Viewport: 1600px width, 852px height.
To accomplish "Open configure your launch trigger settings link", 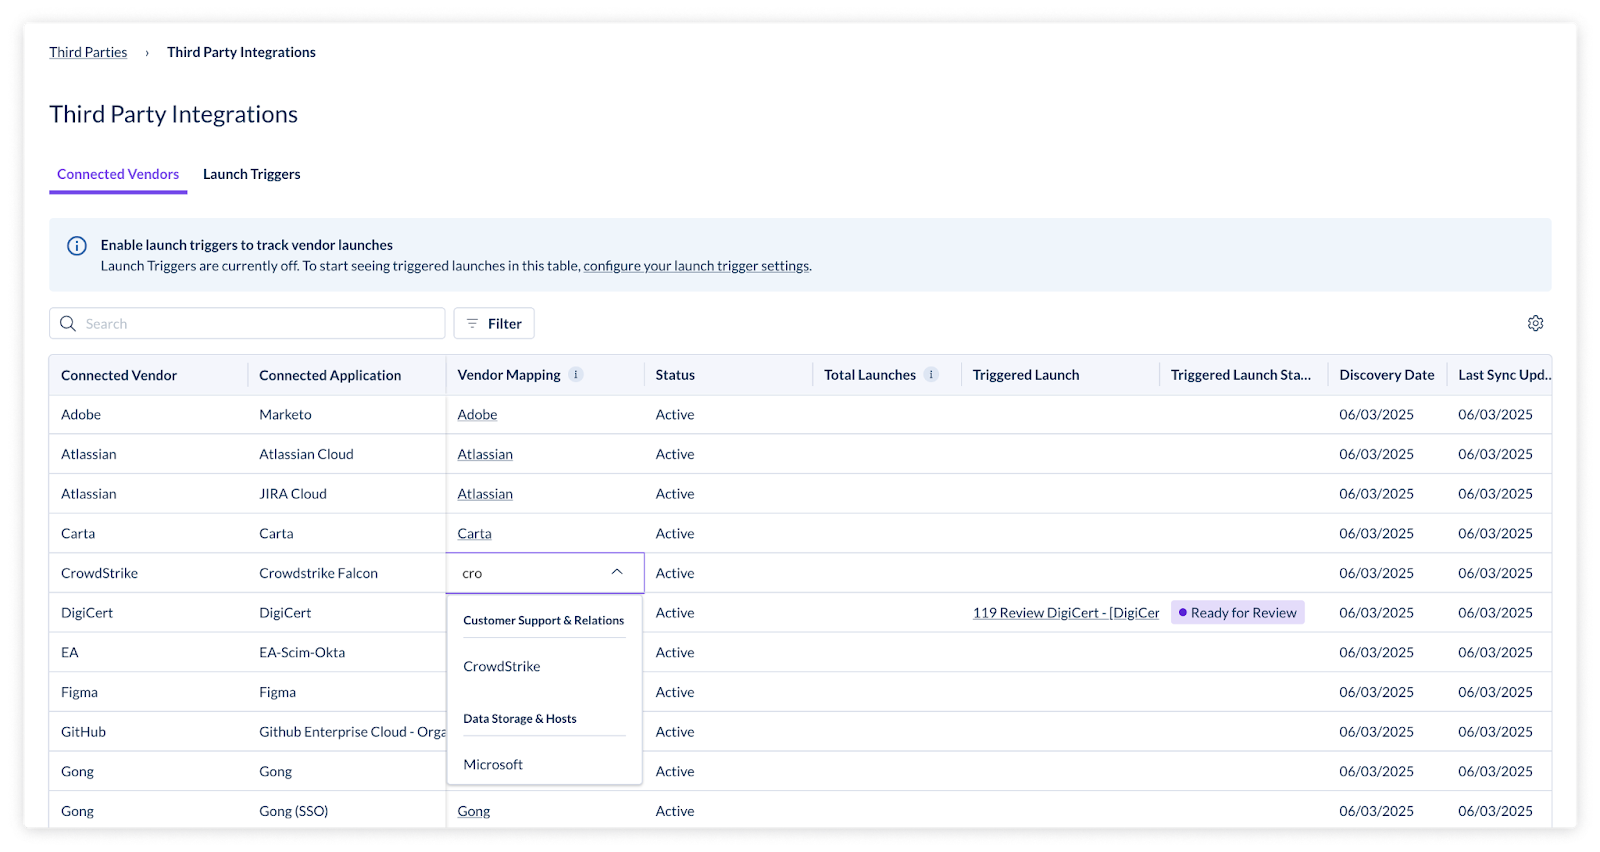I will click(696, 266).
